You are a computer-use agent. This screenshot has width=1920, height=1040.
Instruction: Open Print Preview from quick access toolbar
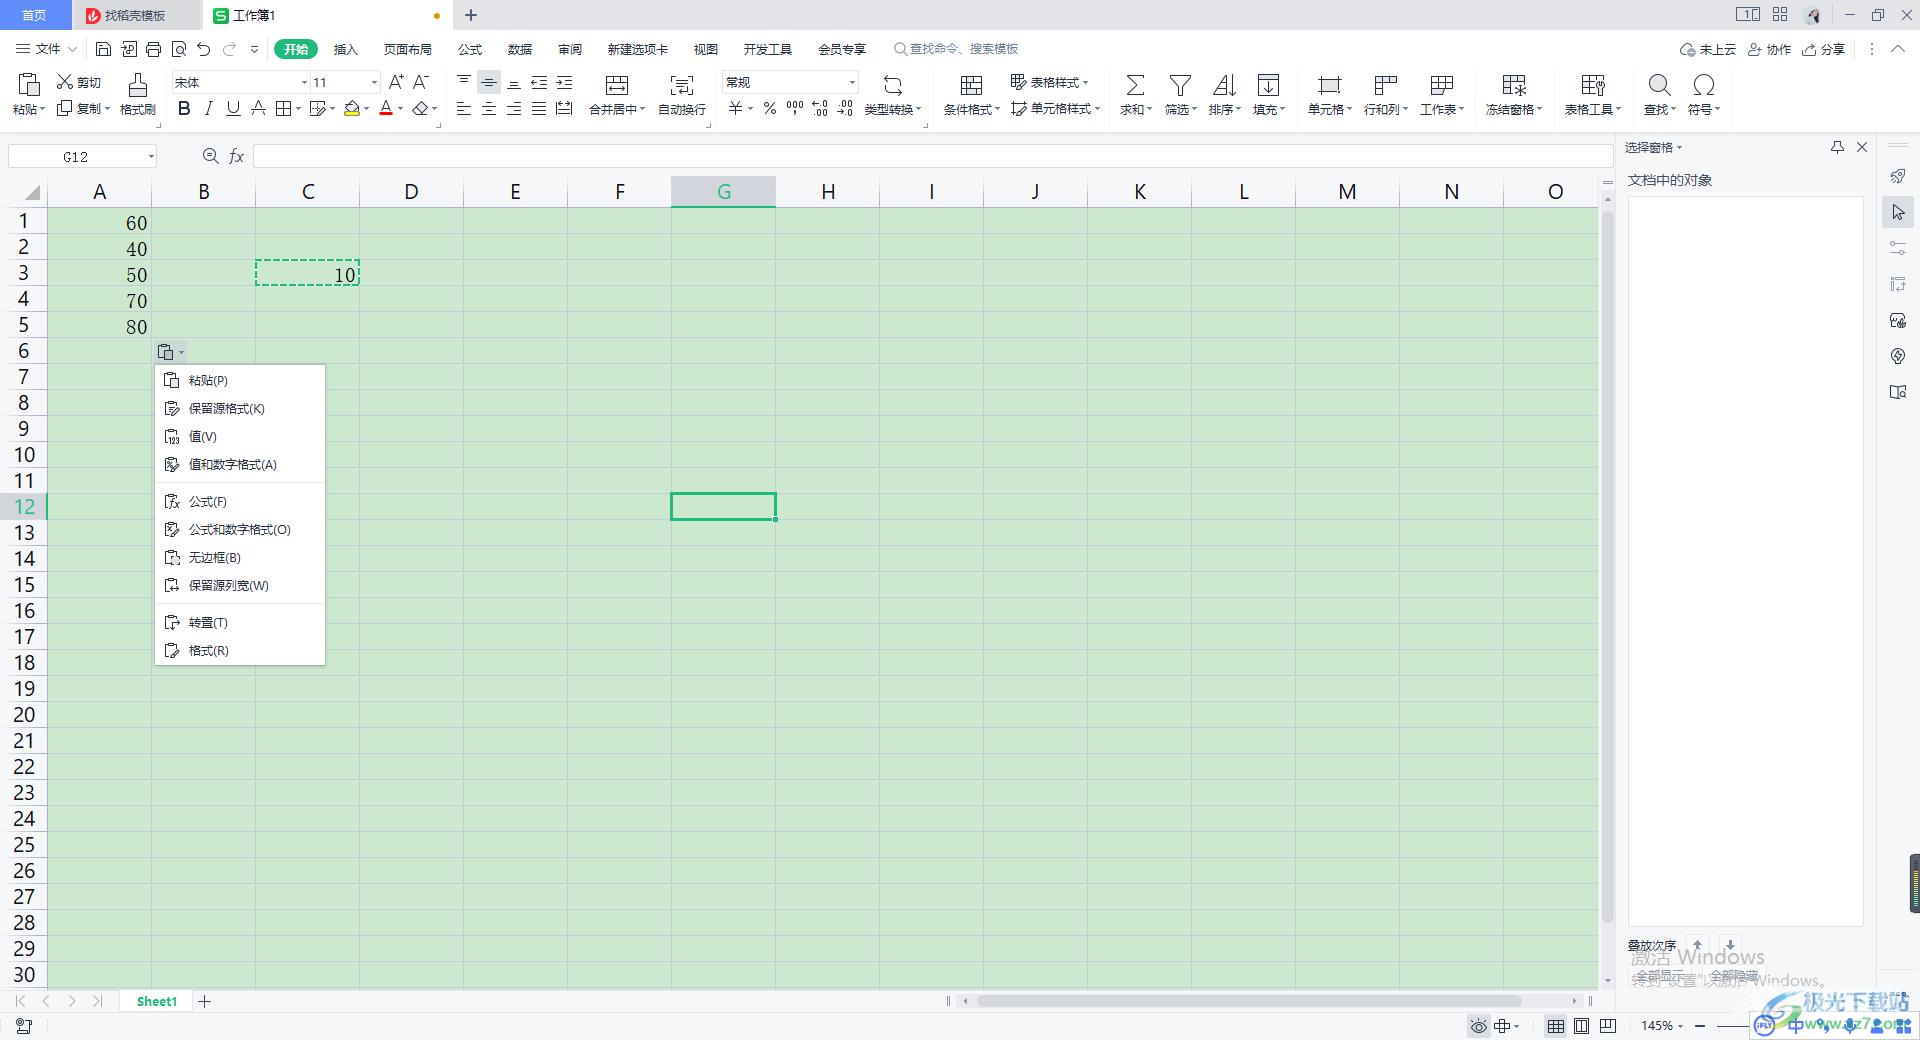point(179,49)
